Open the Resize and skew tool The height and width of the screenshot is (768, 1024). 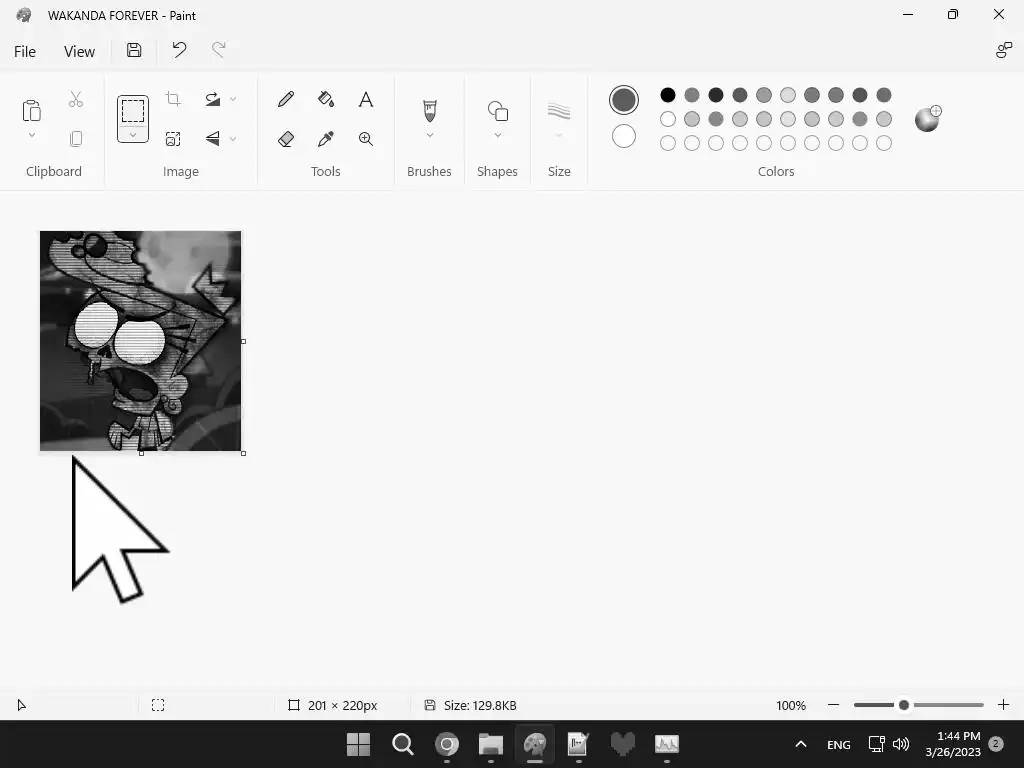(173, 138)
